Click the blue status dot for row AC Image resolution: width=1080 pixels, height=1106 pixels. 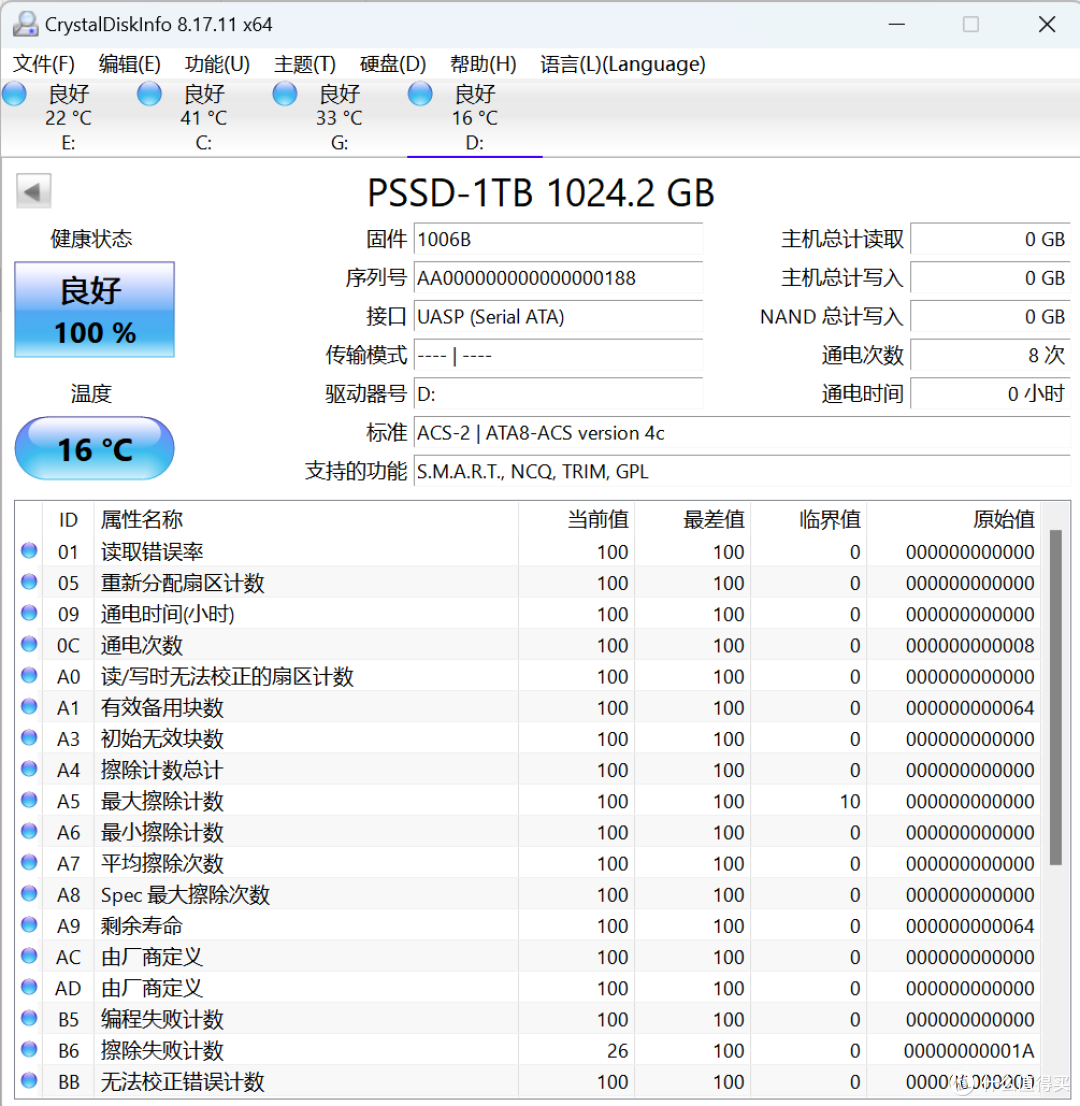pos(29,956)
